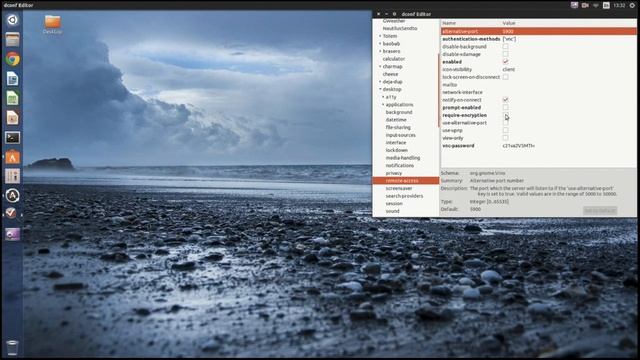Image resolution: width=640 pixels, height=360 pixels.
Task: Click the Name column header
Action: point(449,23)
